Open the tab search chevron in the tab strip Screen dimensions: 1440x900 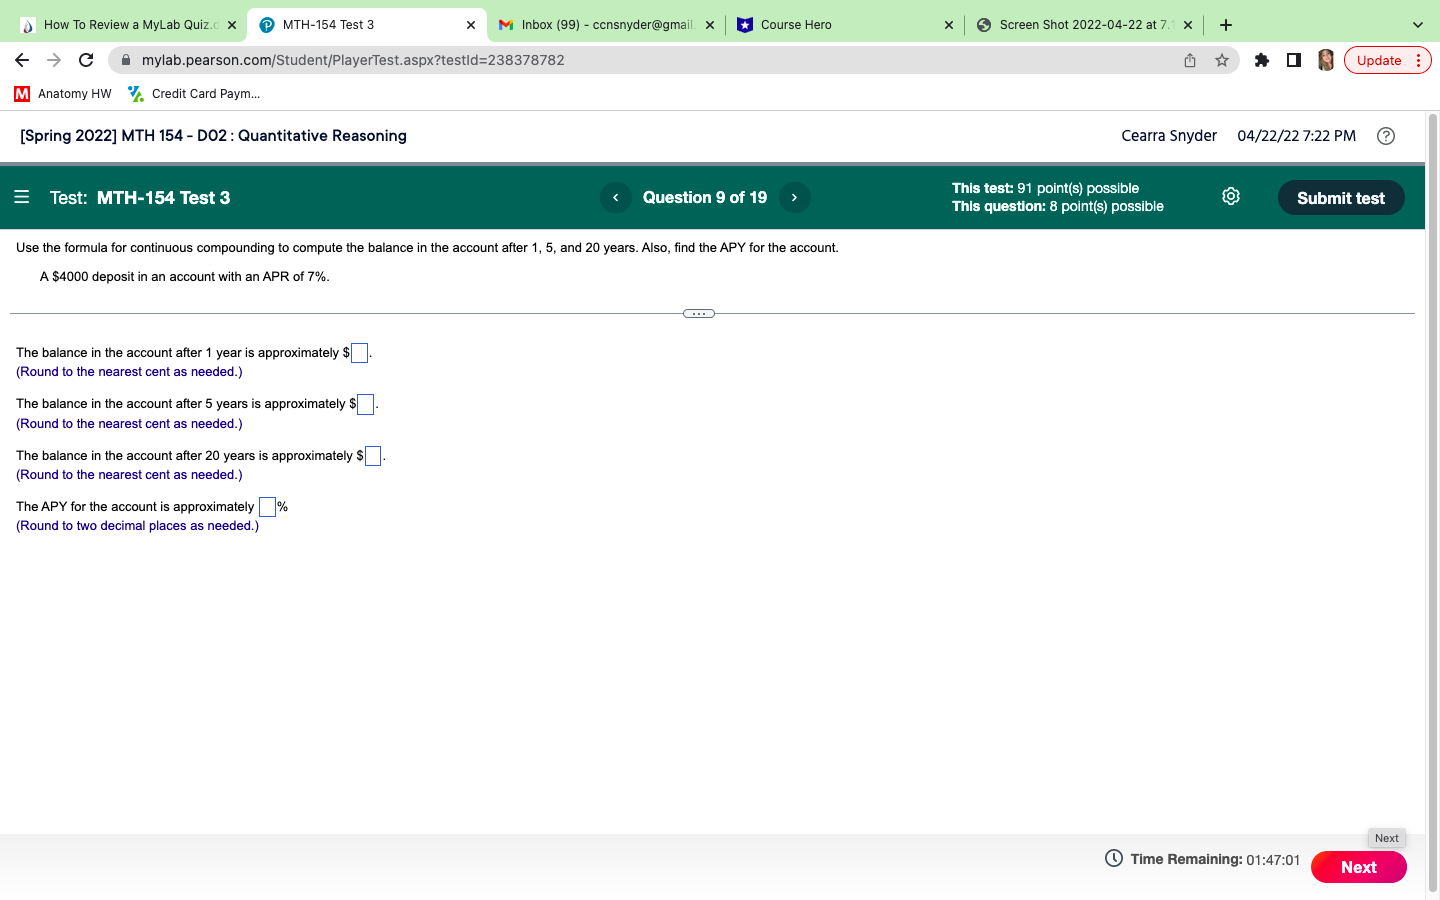(x=1417, y=24)
